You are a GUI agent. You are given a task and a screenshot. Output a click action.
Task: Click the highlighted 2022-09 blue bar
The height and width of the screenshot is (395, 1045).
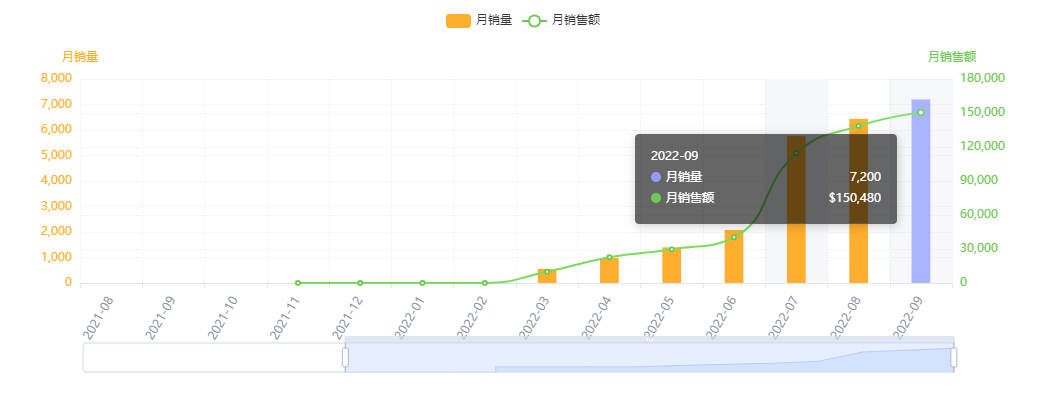click(x=920, y=191)
